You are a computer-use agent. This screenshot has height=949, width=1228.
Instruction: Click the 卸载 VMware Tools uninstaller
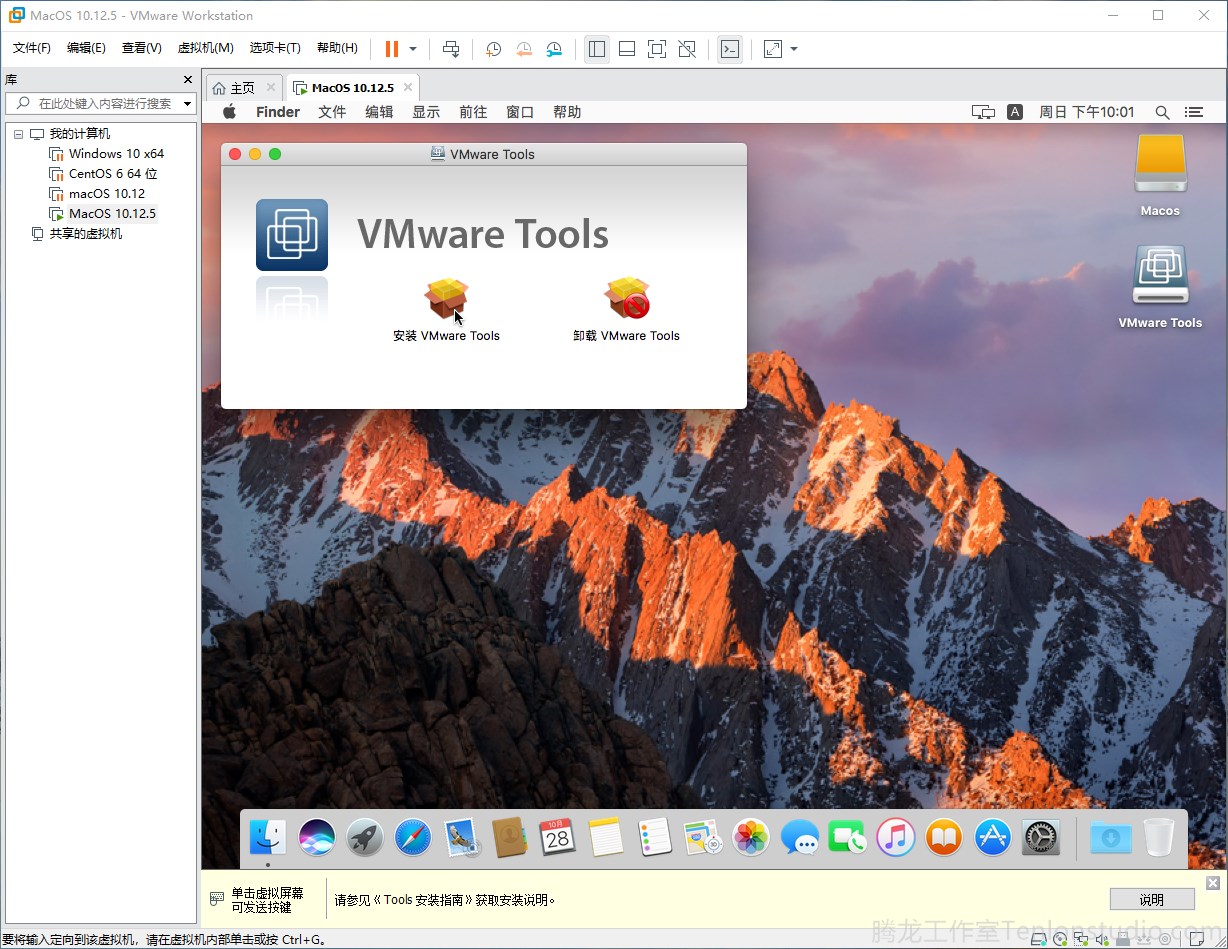pos(626,310)
